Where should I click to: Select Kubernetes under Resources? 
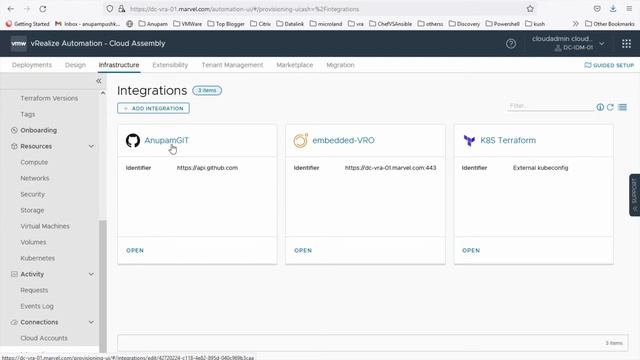(38, 258)
